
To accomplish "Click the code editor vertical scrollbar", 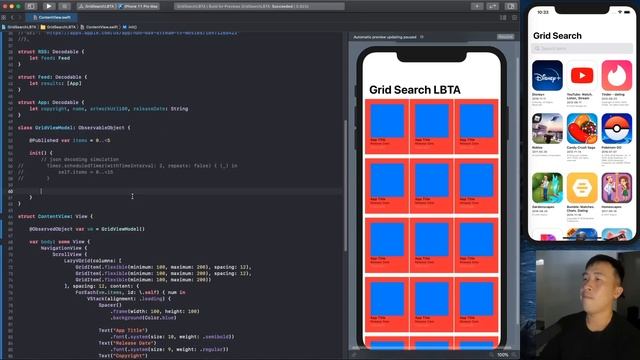I will pos(345,186).
